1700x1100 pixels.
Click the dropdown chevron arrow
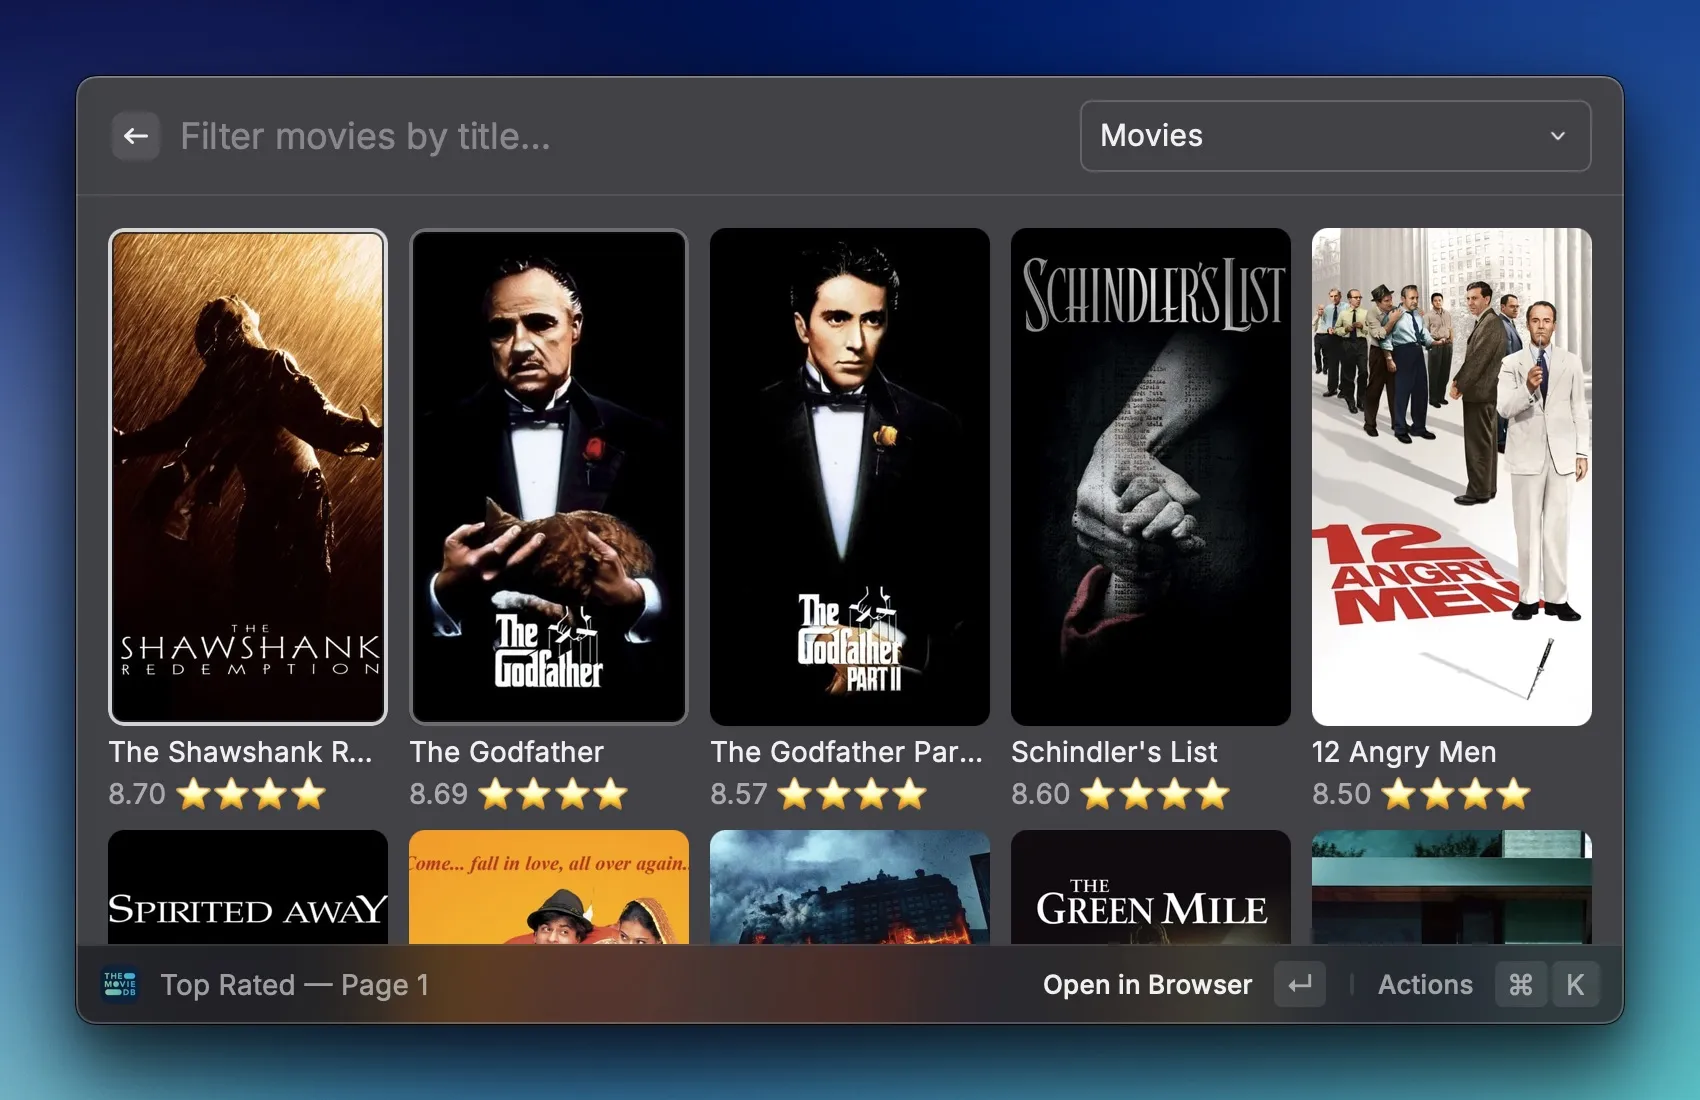click(x=1557, y=136)
